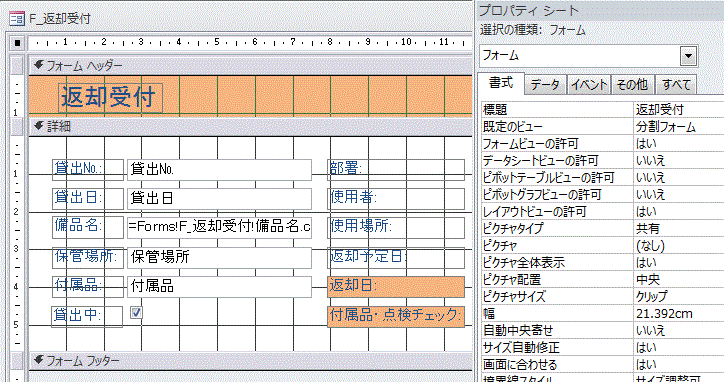Click the 幅 value 21.392cm
The width and height of the screenshot is (724, 382).
(x=678, y=314)
